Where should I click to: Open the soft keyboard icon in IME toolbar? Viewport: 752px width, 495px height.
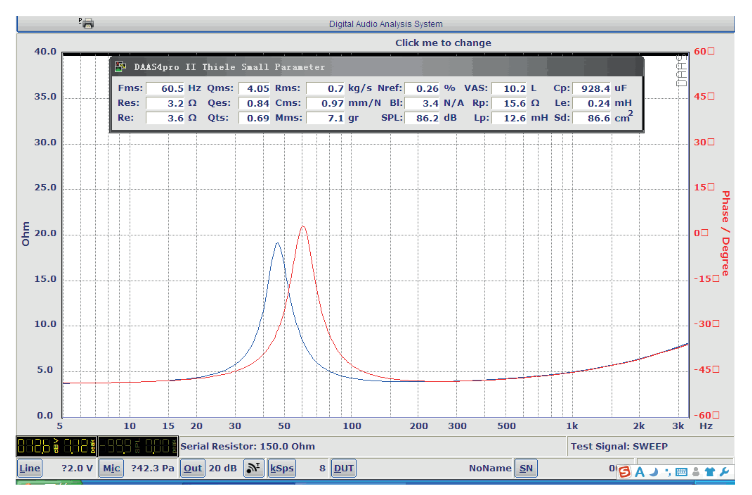pos(681,472)
